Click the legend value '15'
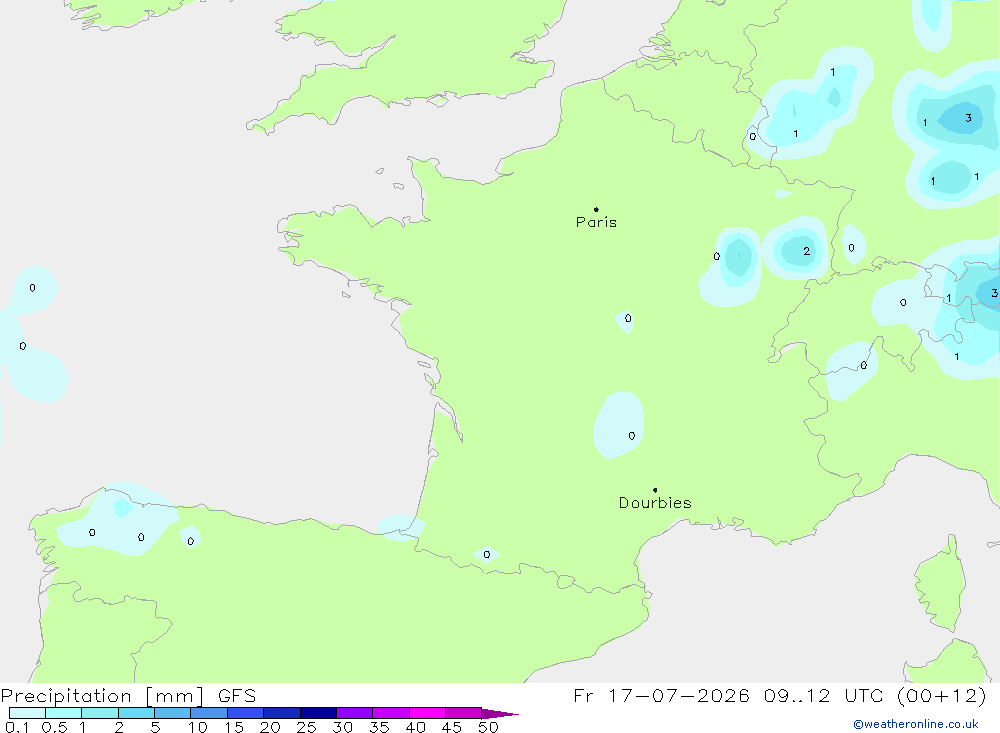The width and height of the screenshot is (1000, 733). tap(234, 727)
